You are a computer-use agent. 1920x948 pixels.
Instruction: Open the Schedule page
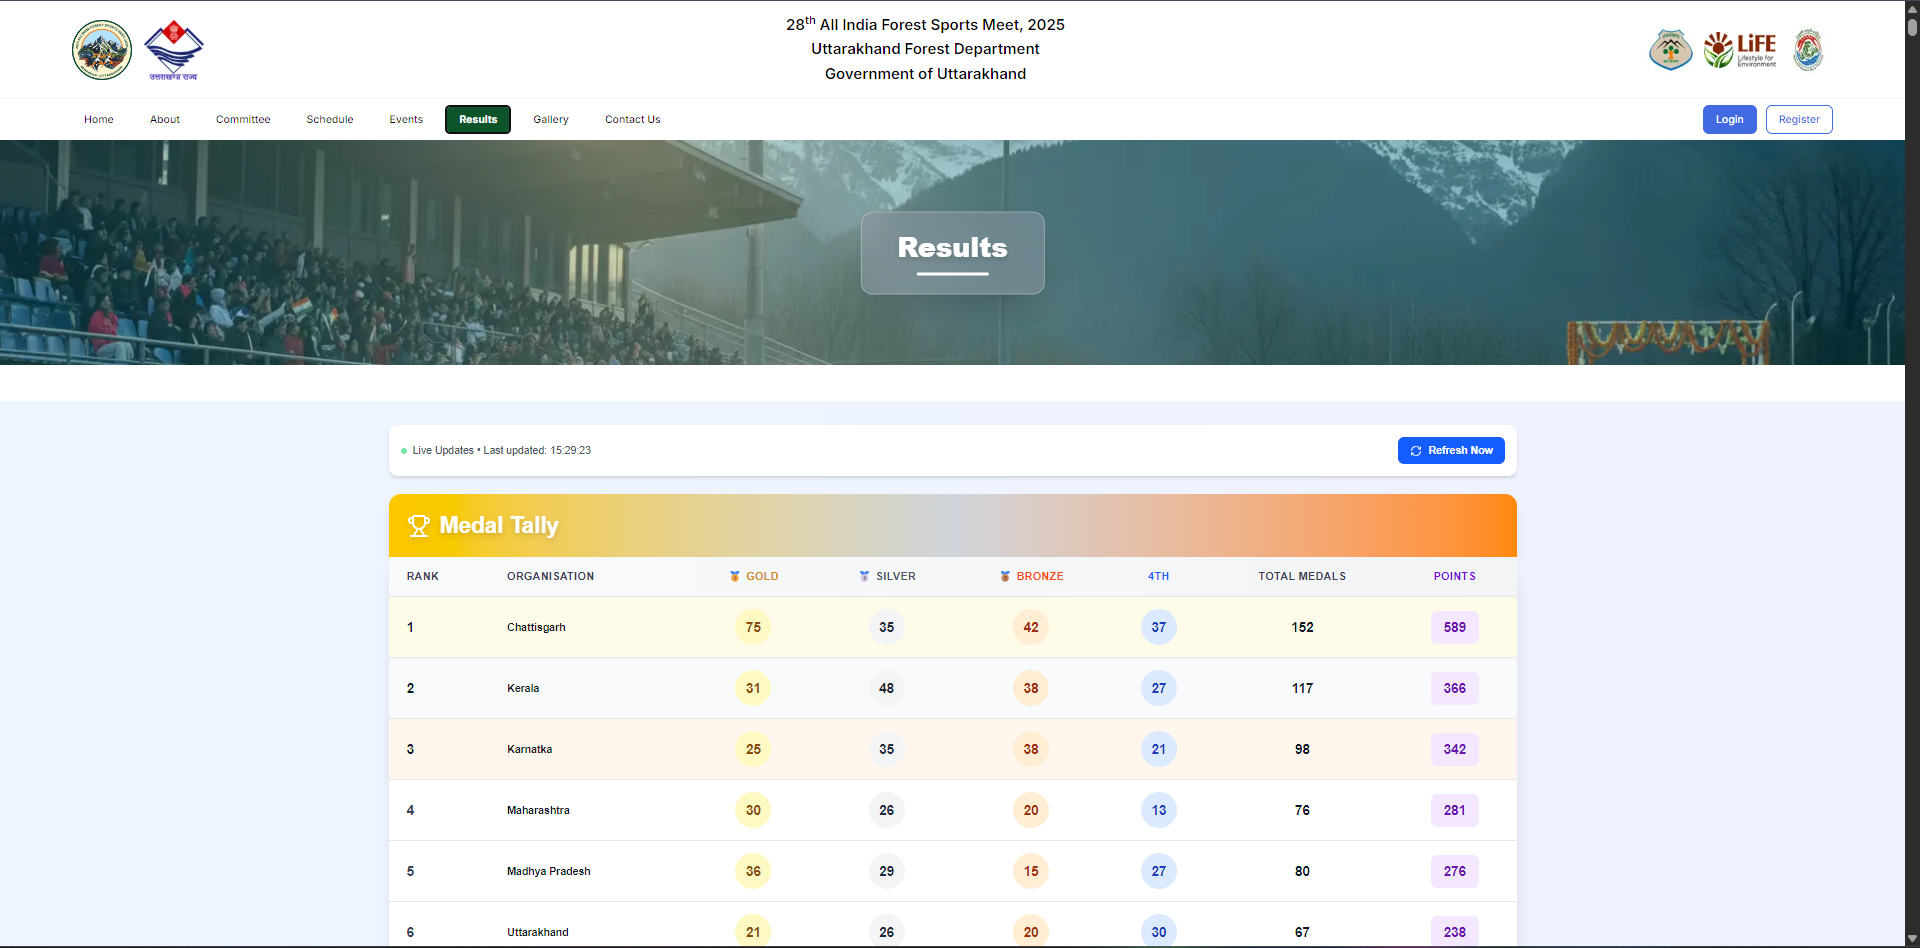pos(330,119)
